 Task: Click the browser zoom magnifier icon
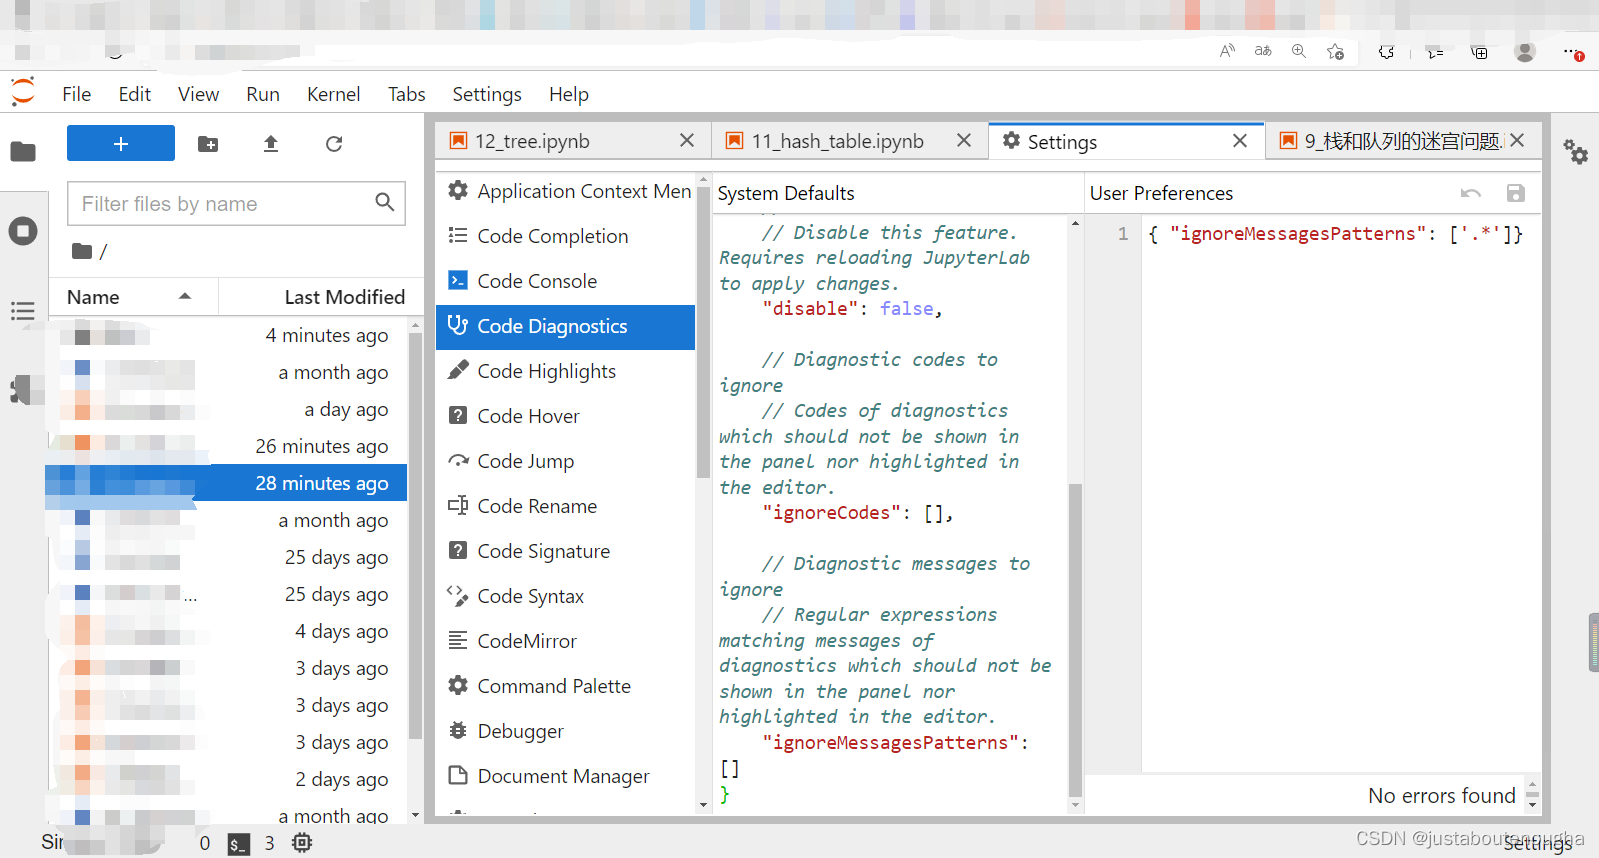[1299, 51]
